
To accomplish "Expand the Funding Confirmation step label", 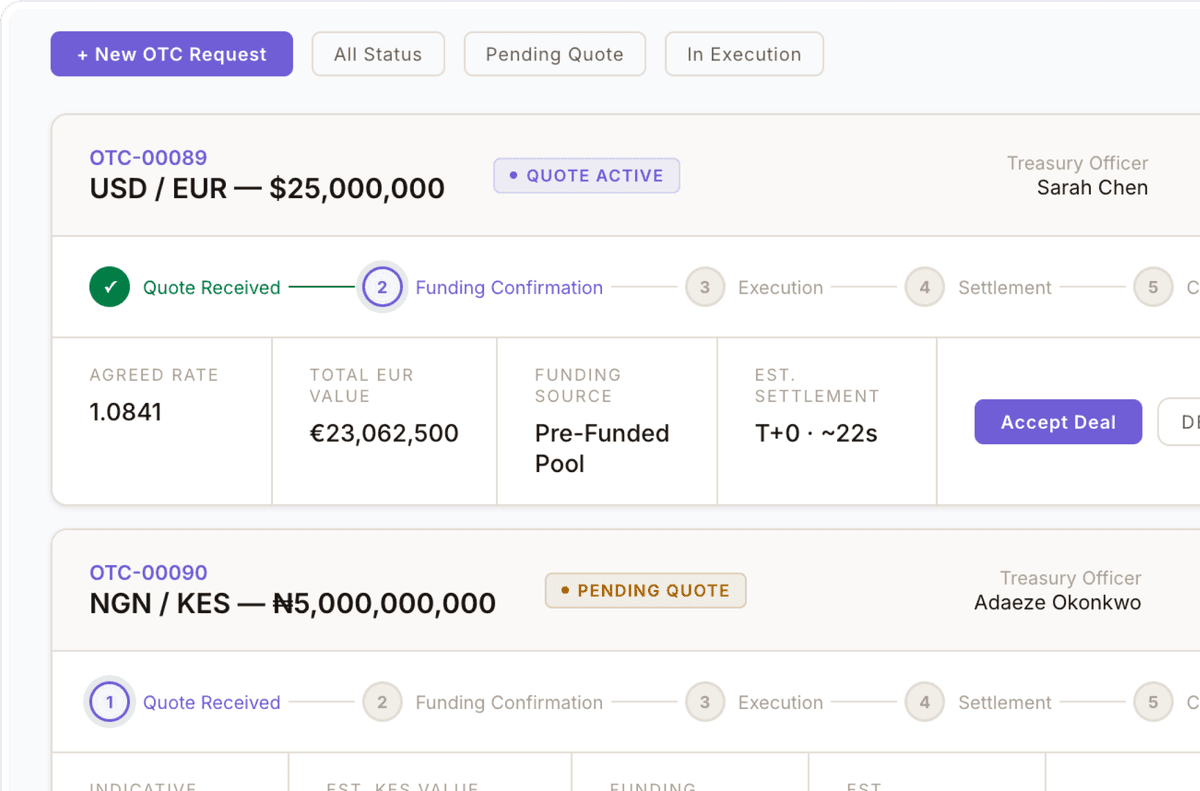I will point(509,287).
